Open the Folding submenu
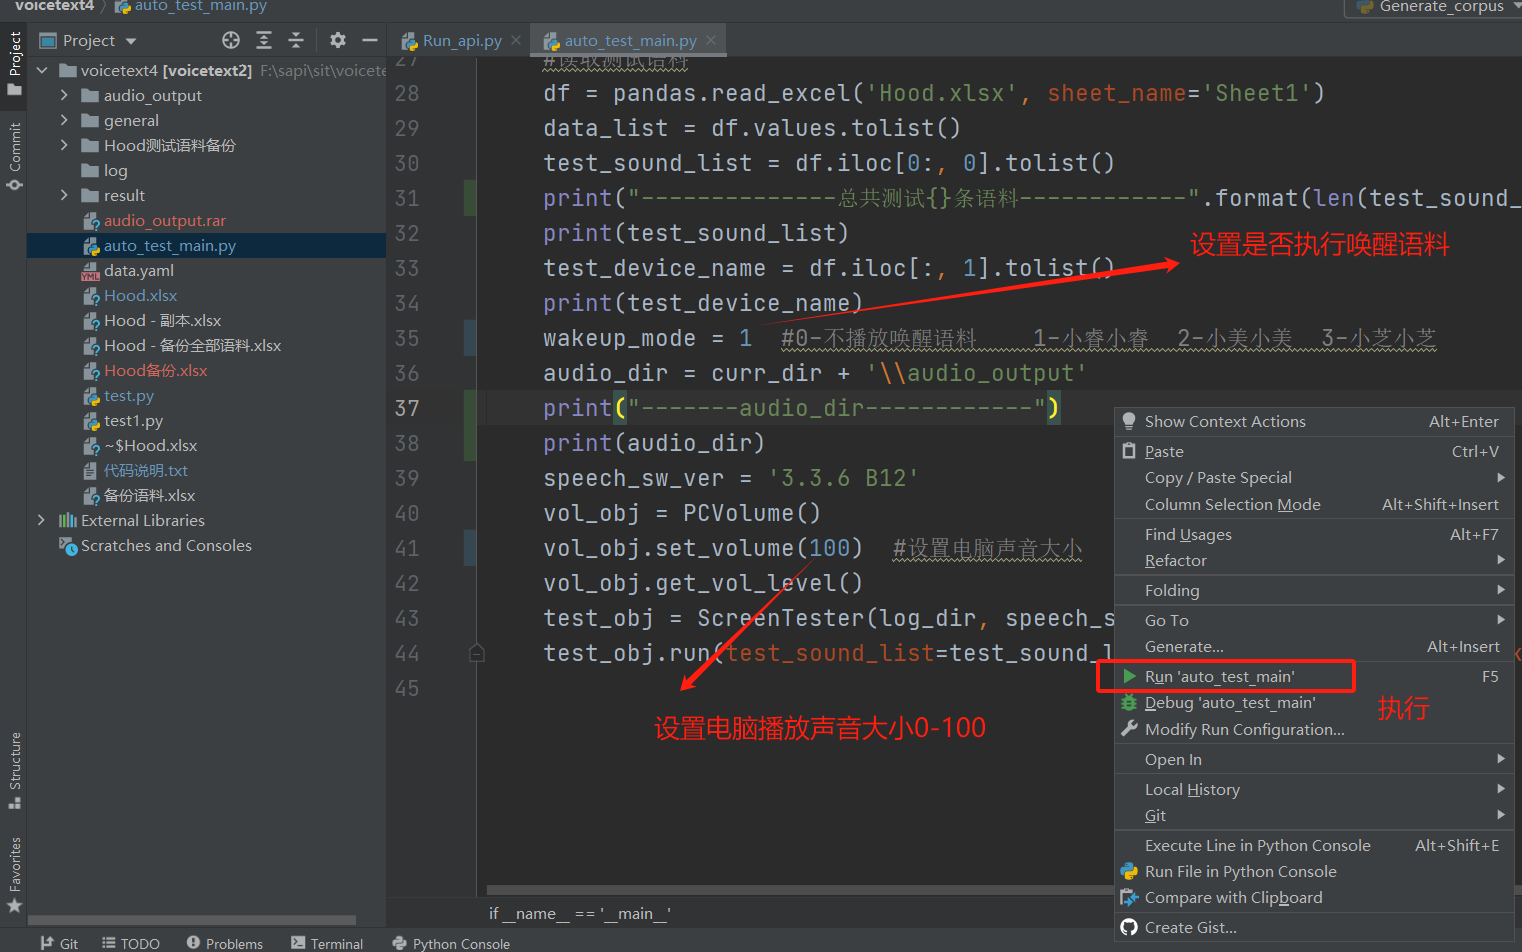Screen dimensions: 1522x952 (1314, 590)
